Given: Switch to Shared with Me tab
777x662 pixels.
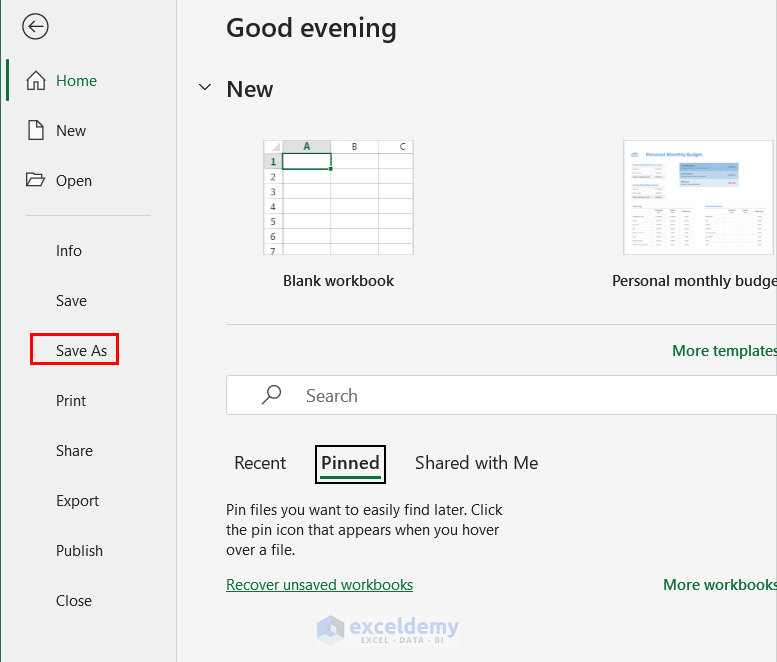Looking at the screenshot, I should pos(477,463).
